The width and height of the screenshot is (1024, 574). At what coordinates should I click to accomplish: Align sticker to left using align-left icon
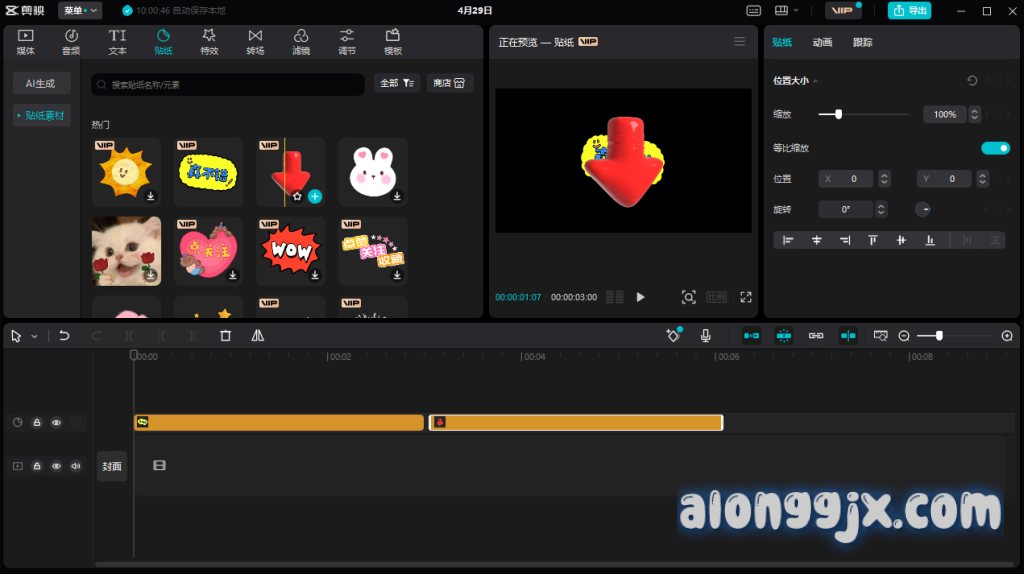pyautogui.click(x=788, y=240)
